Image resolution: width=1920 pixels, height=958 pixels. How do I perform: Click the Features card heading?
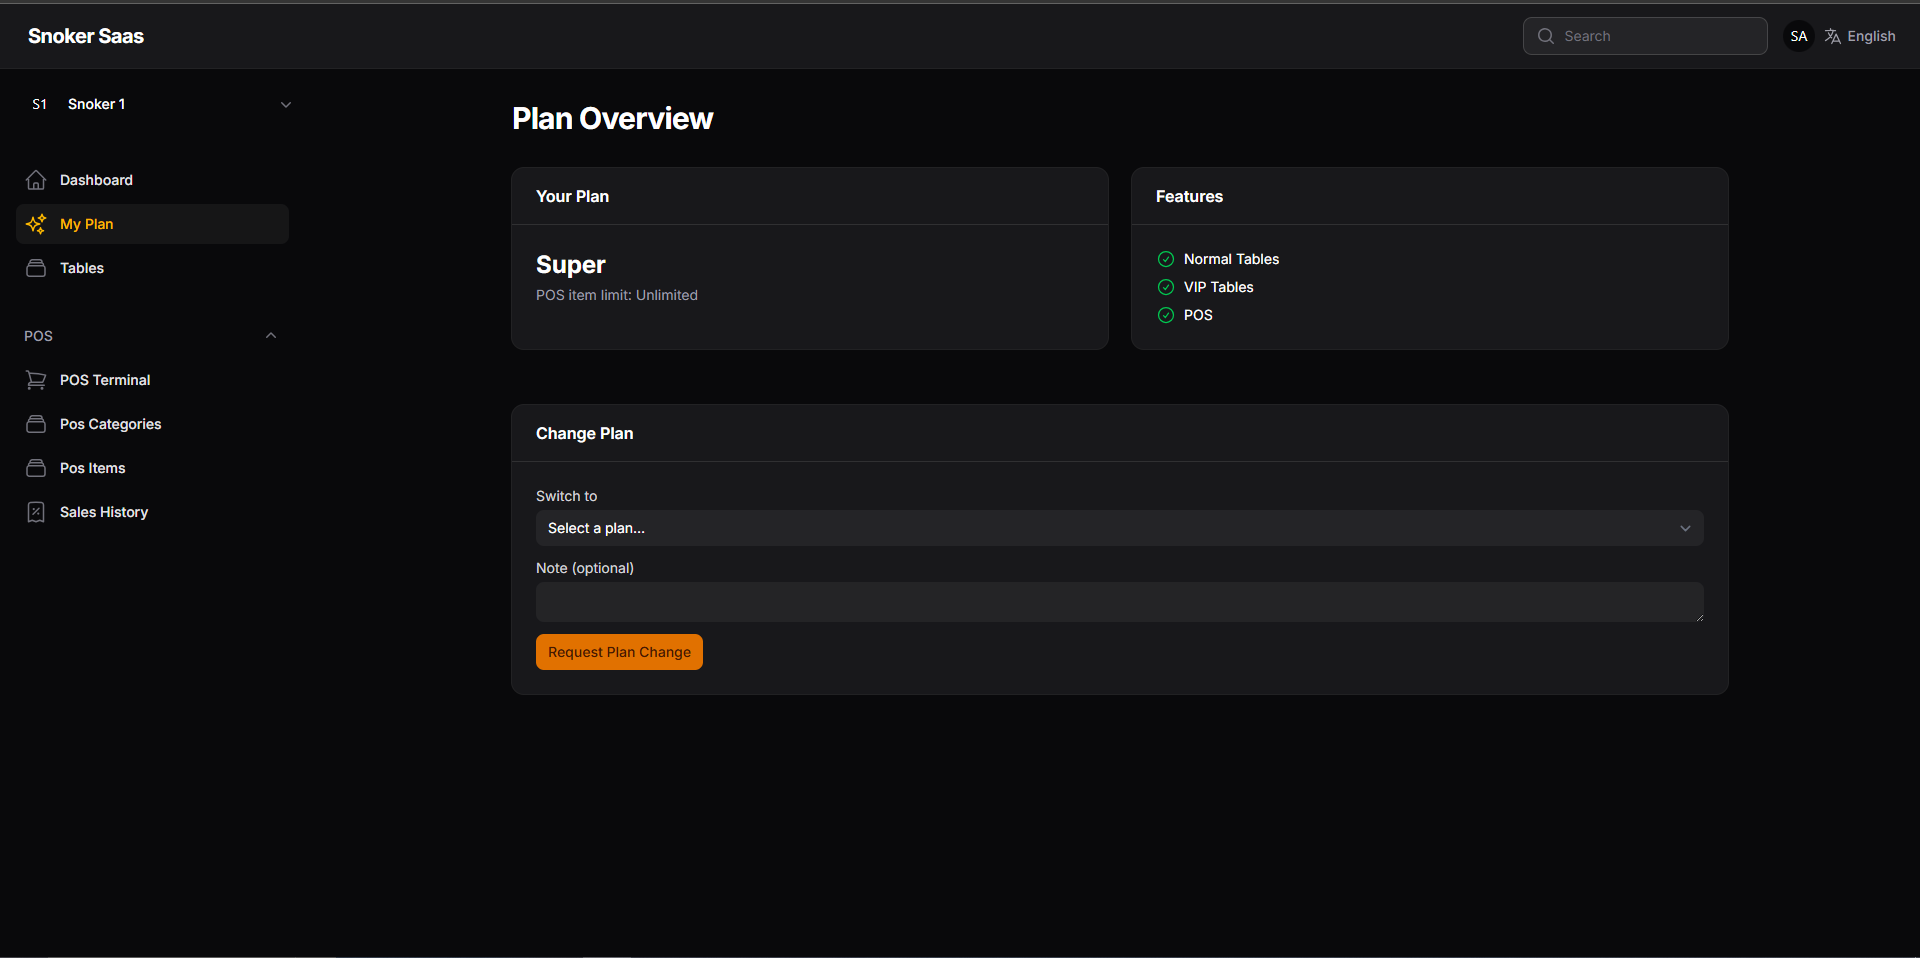(x=1189, y=196)
